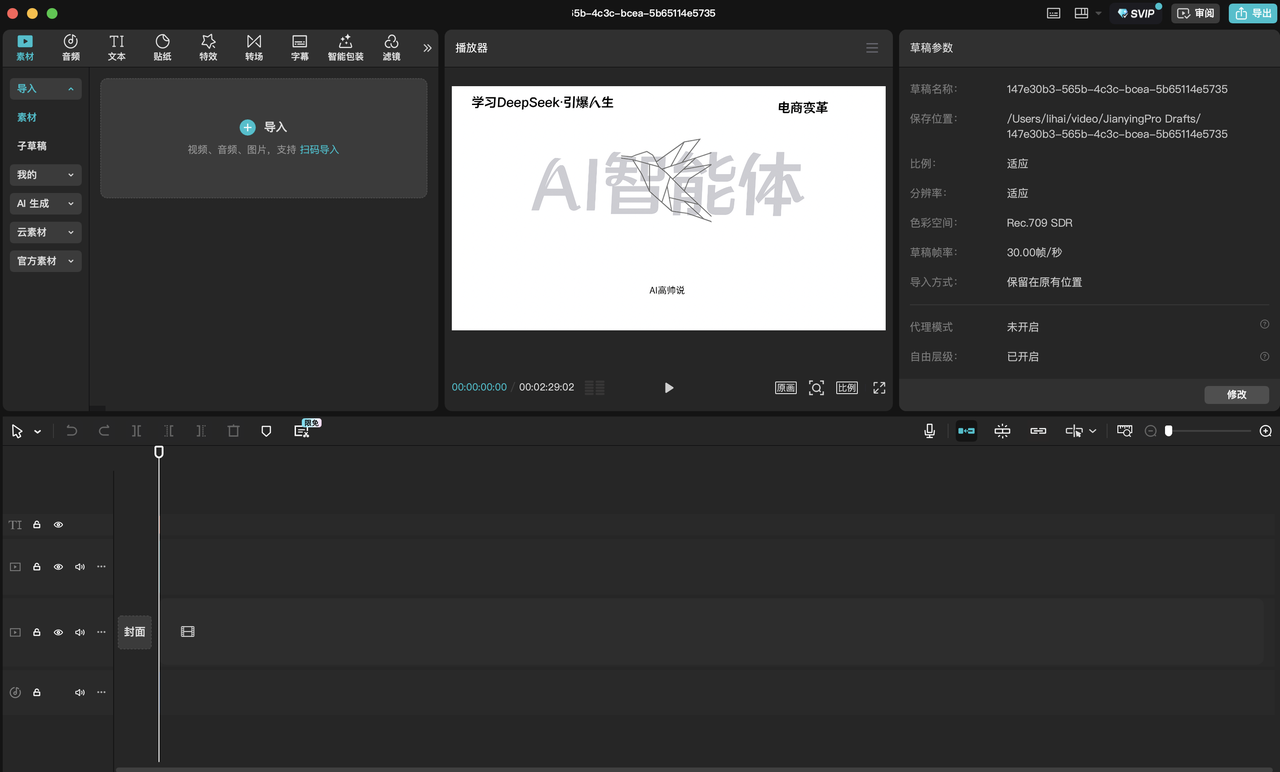Expand the 我的 sidebar section
This screenshot has height=772, width=1280.
(46, 175)
